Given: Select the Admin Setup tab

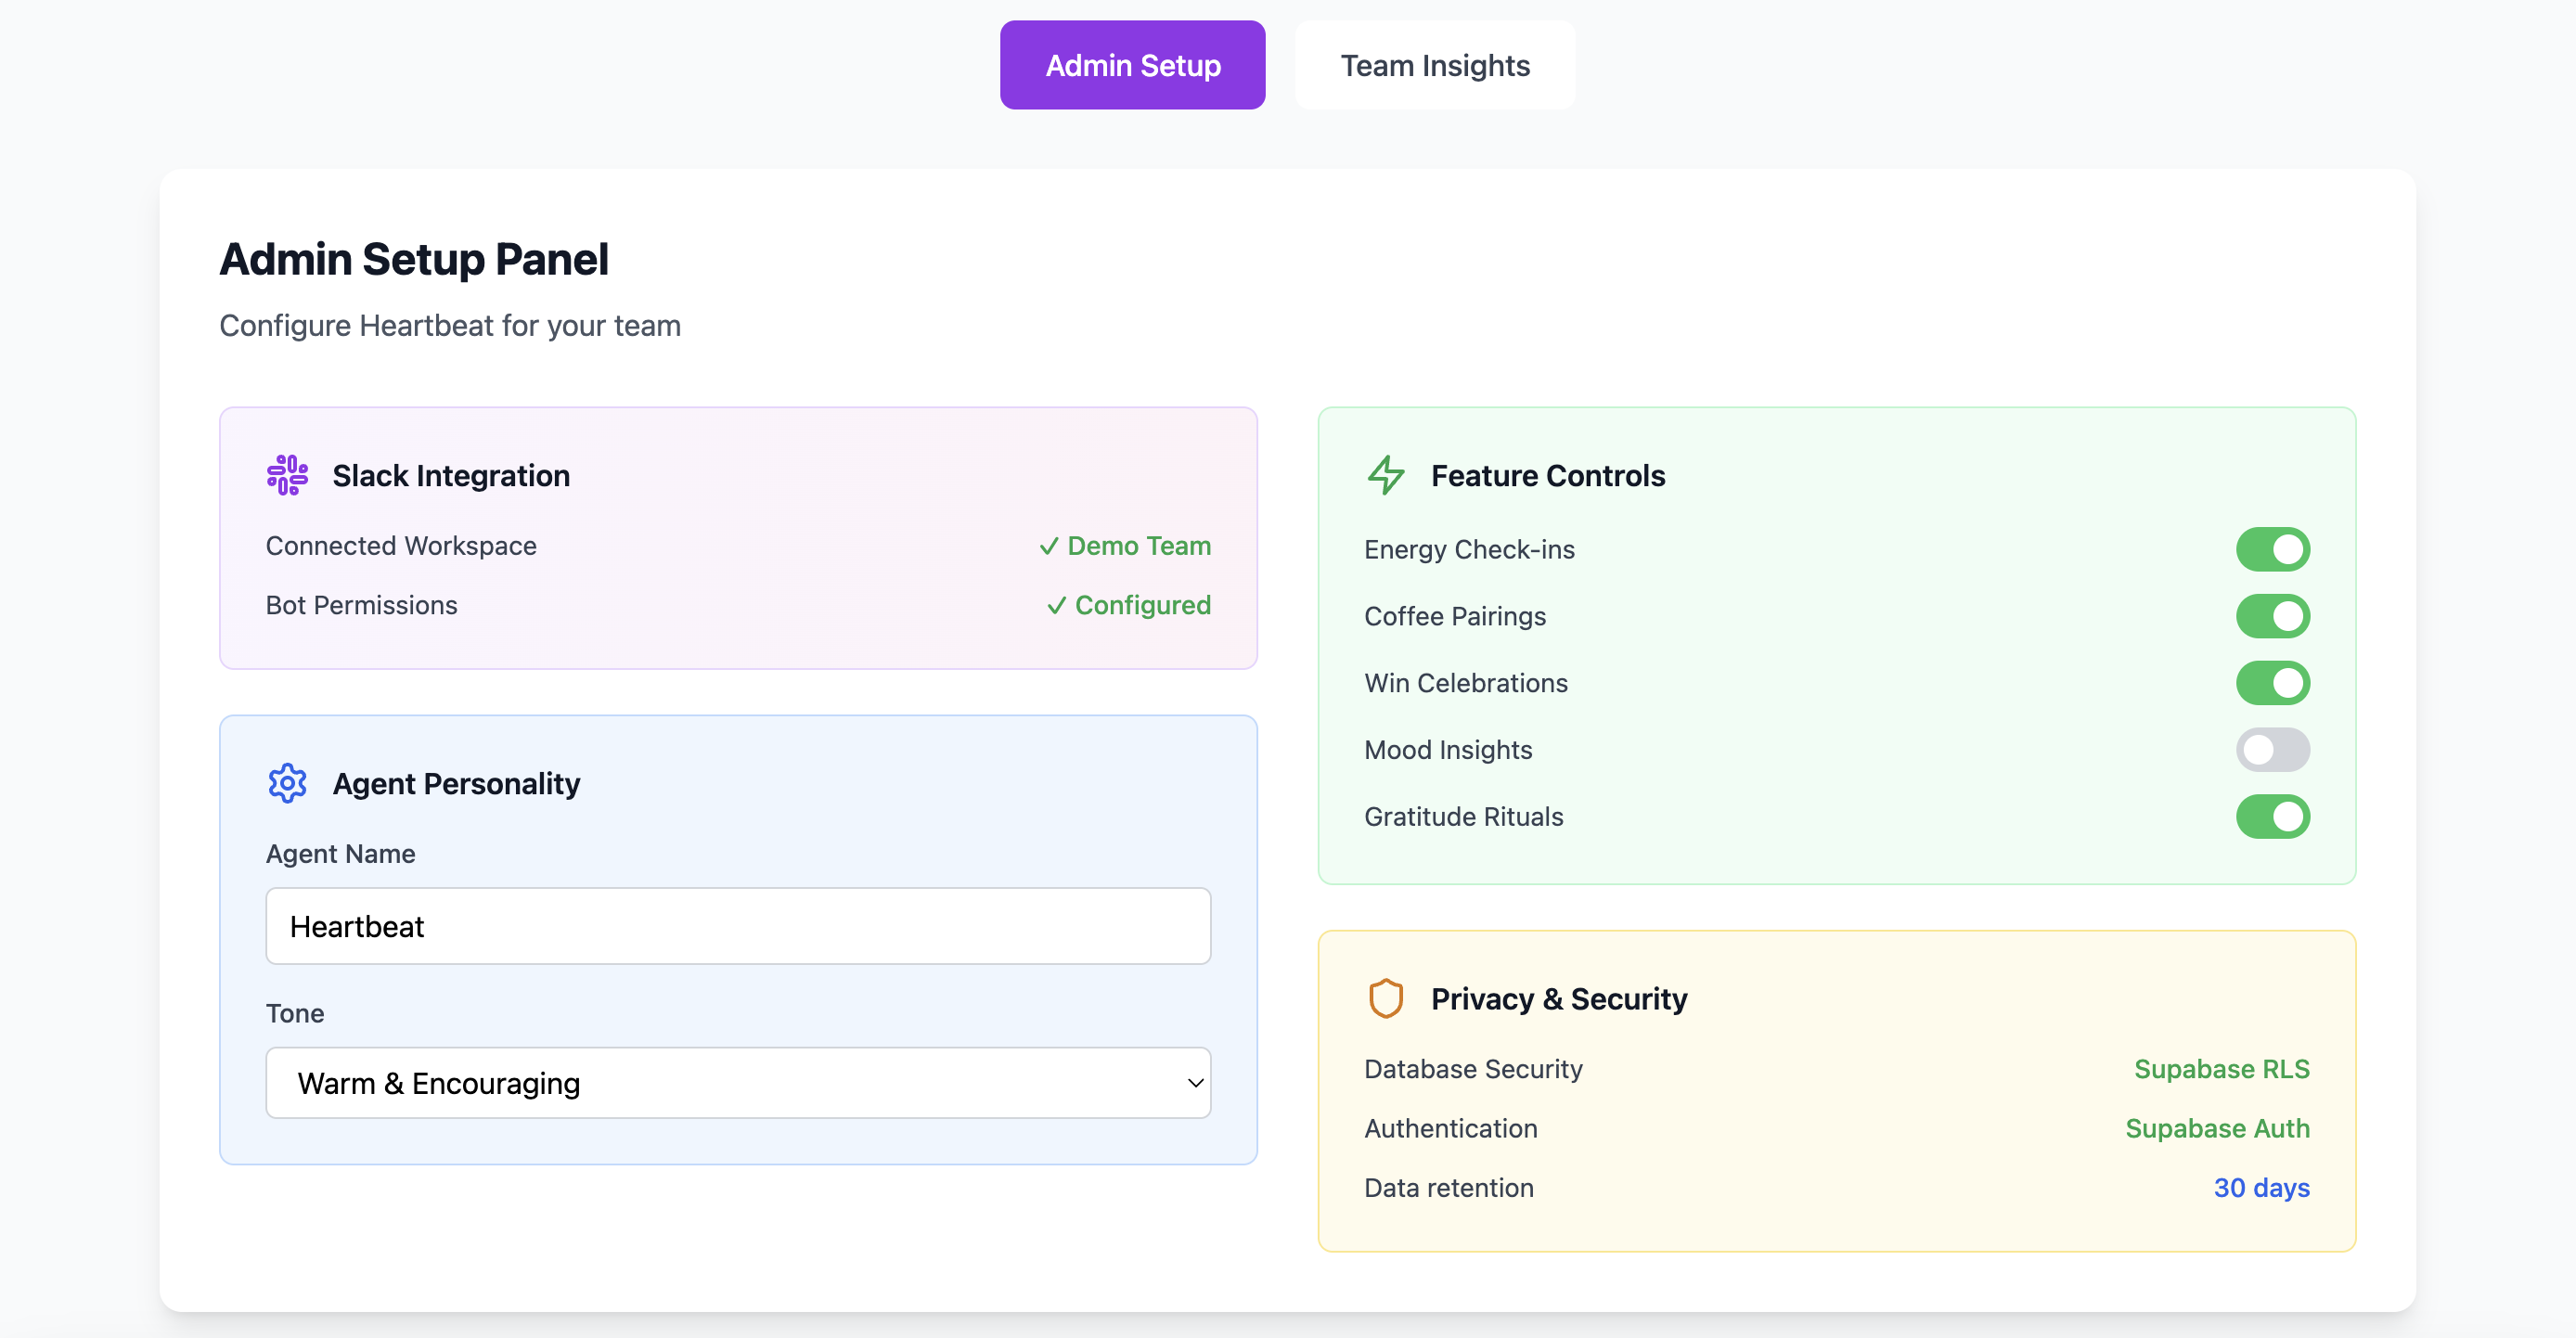Looking at the screenshot, I should pos(1132,65).
